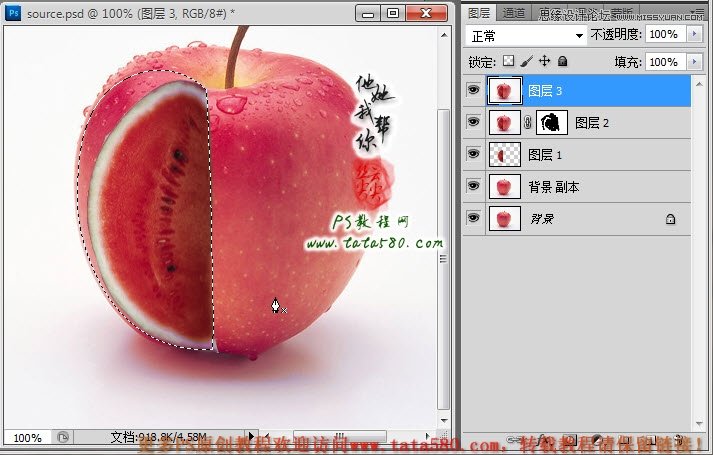Select layer named 图层 3
This screenshot has width=713, height=455.
coord(545,91)
